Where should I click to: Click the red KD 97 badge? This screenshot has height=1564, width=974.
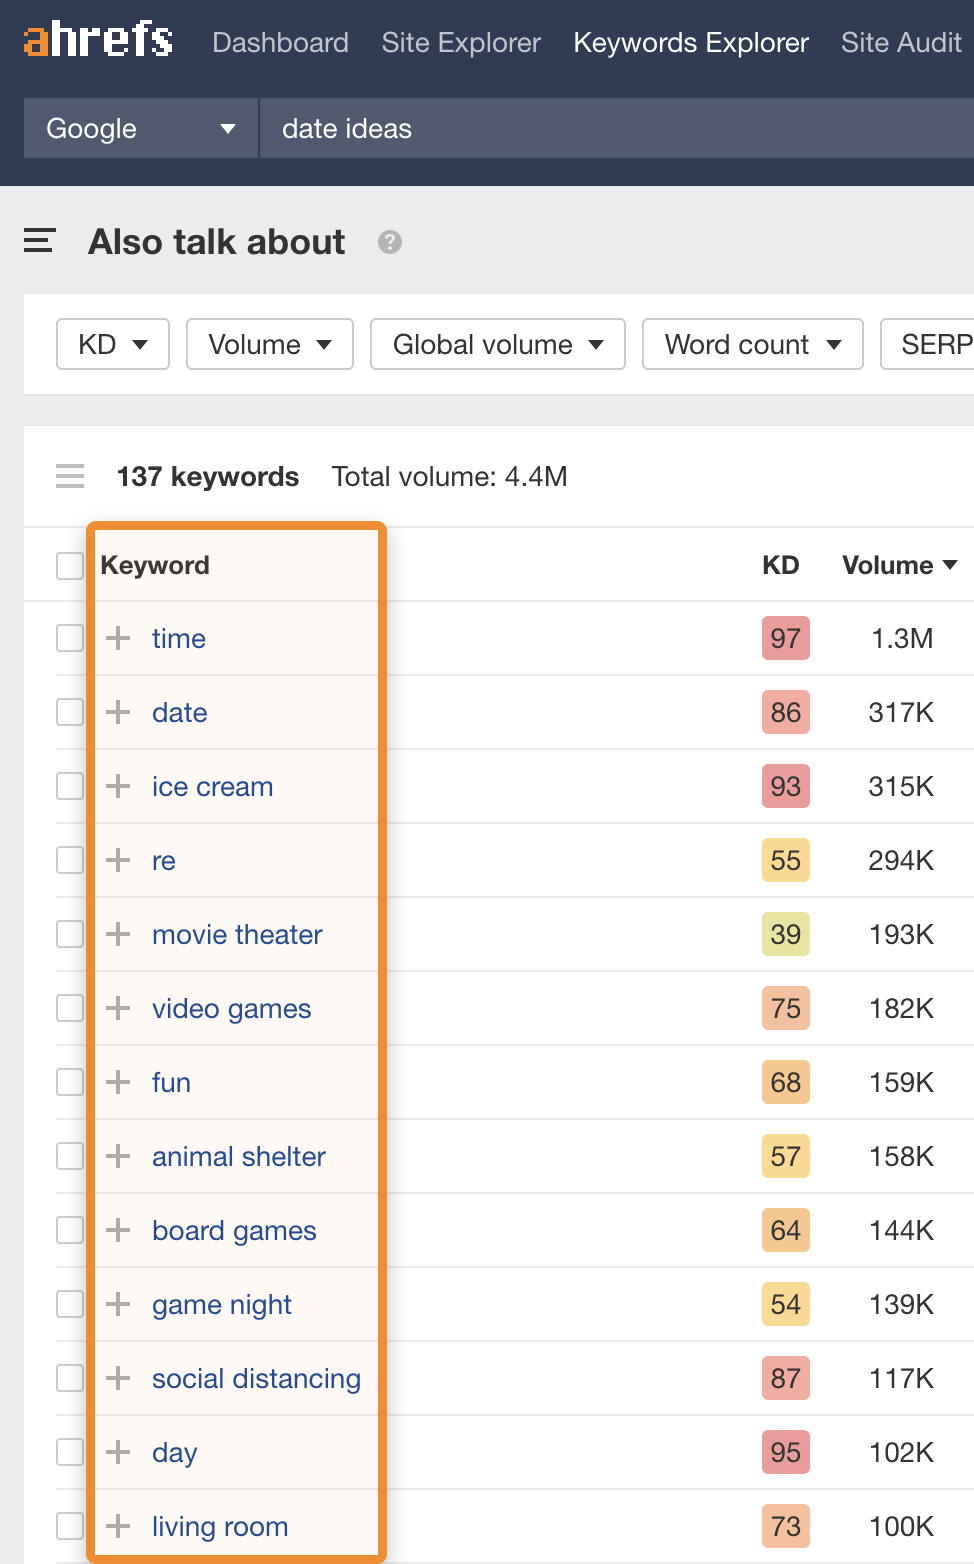[785, 639]
